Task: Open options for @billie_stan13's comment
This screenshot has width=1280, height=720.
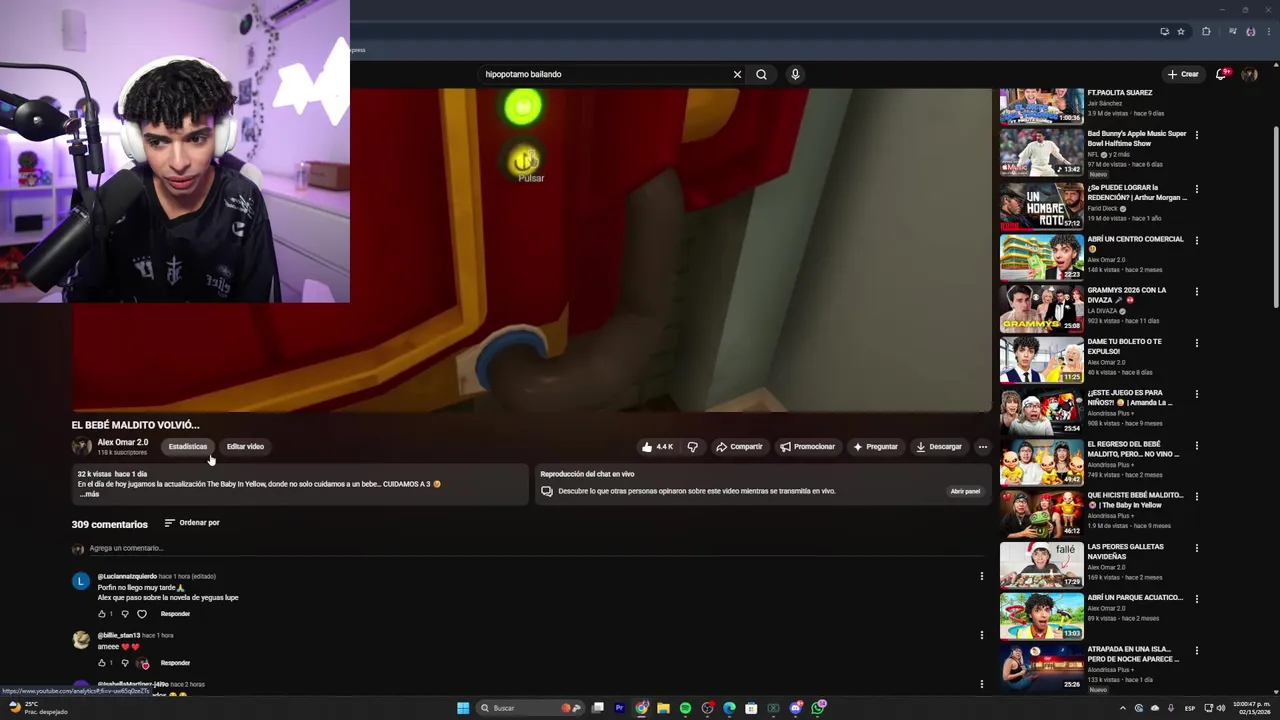Action: [x=981, y=634]
